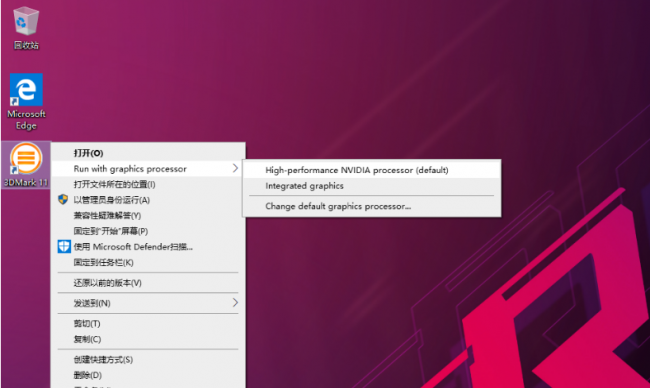The width and height of the screenshot is (650, 388).
Task: Choose 复制(C) from the context menu
Action: [148, 339]
